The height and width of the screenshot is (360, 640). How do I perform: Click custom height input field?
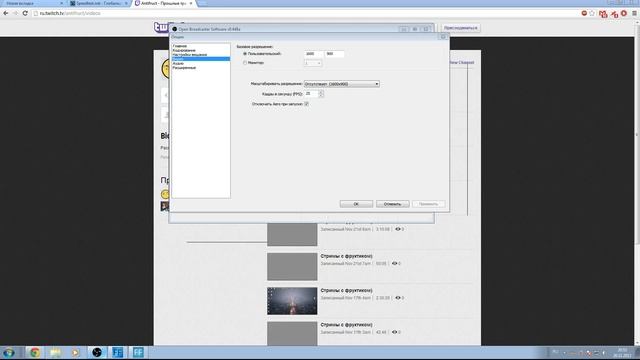pyautogui.click(x=334, y=54)
